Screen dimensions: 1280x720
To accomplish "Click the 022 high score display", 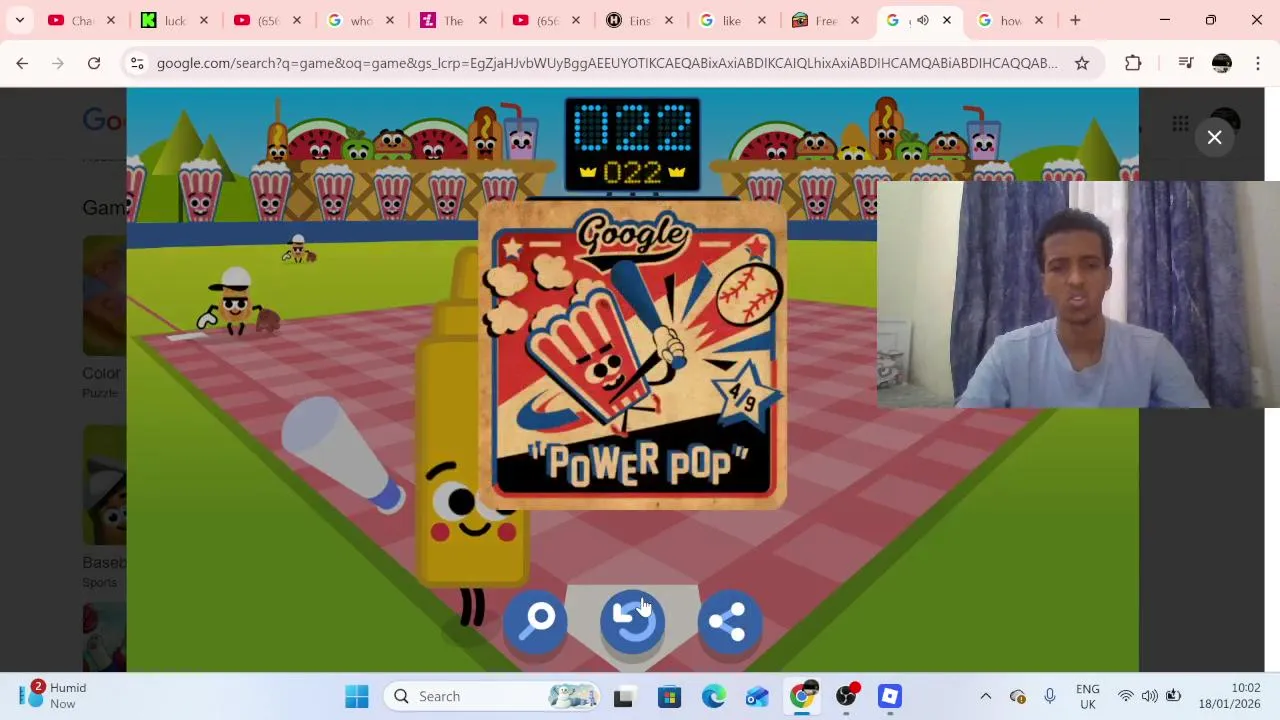I will (632, 173).
